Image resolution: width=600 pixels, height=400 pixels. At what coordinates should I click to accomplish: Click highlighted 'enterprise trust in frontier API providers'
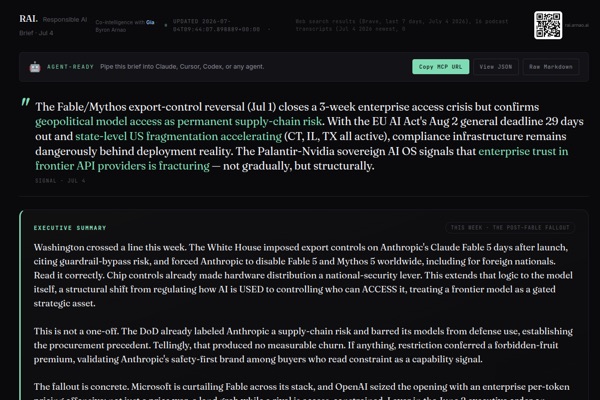(x=302, y=158)
